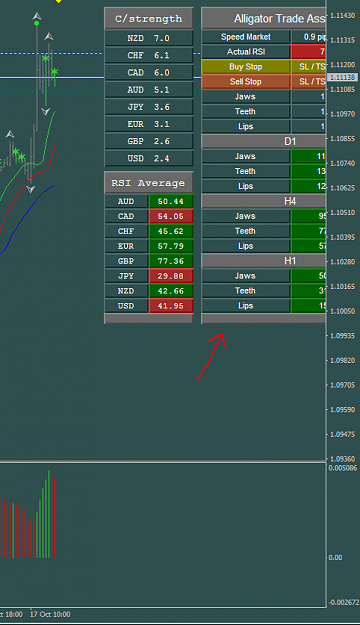Click the highlighted 1.11138 current price label
Image resolution: width=360 pixels, height=625 pixels.
point(342,77)
